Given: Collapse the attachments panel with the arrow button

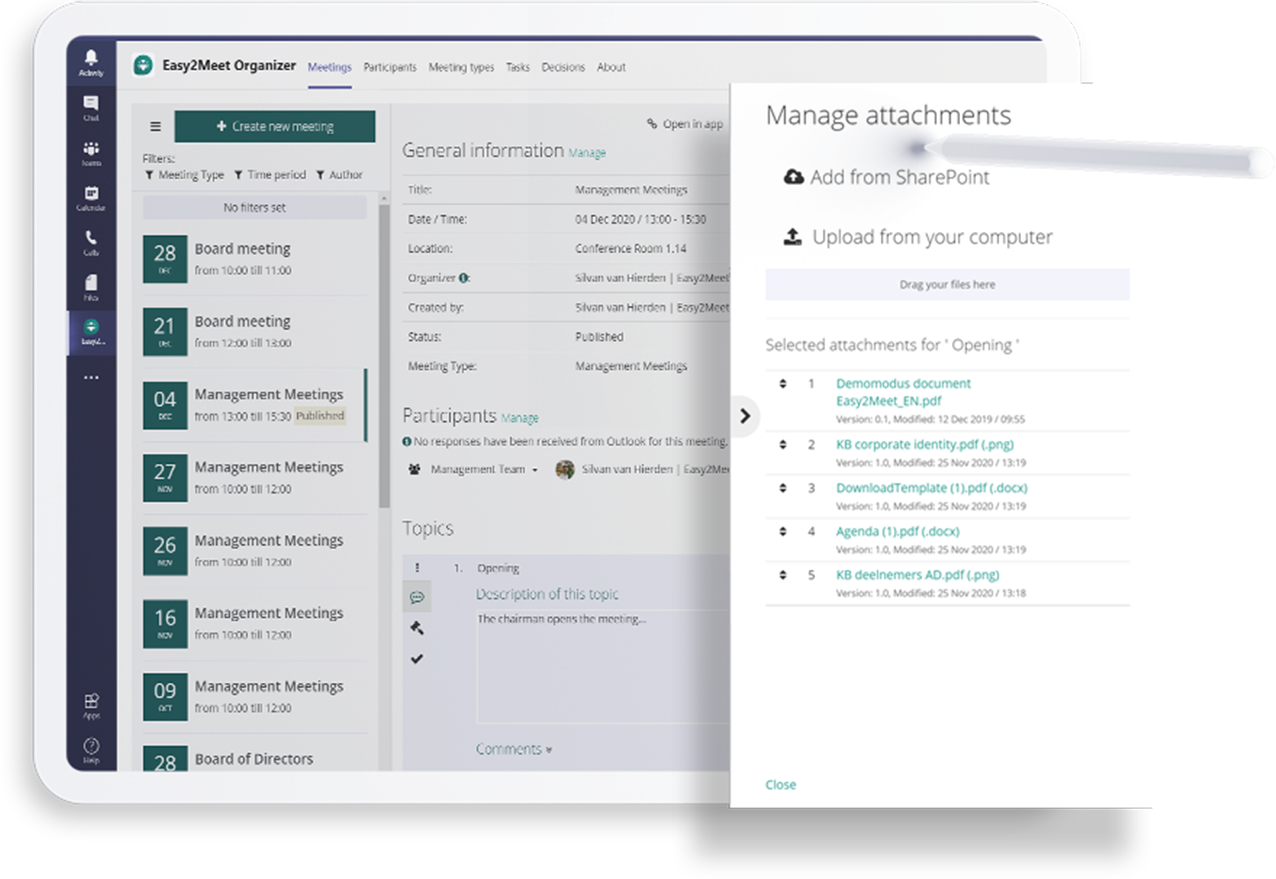Looking at the screenshot, I should click(x=744, y=416).
